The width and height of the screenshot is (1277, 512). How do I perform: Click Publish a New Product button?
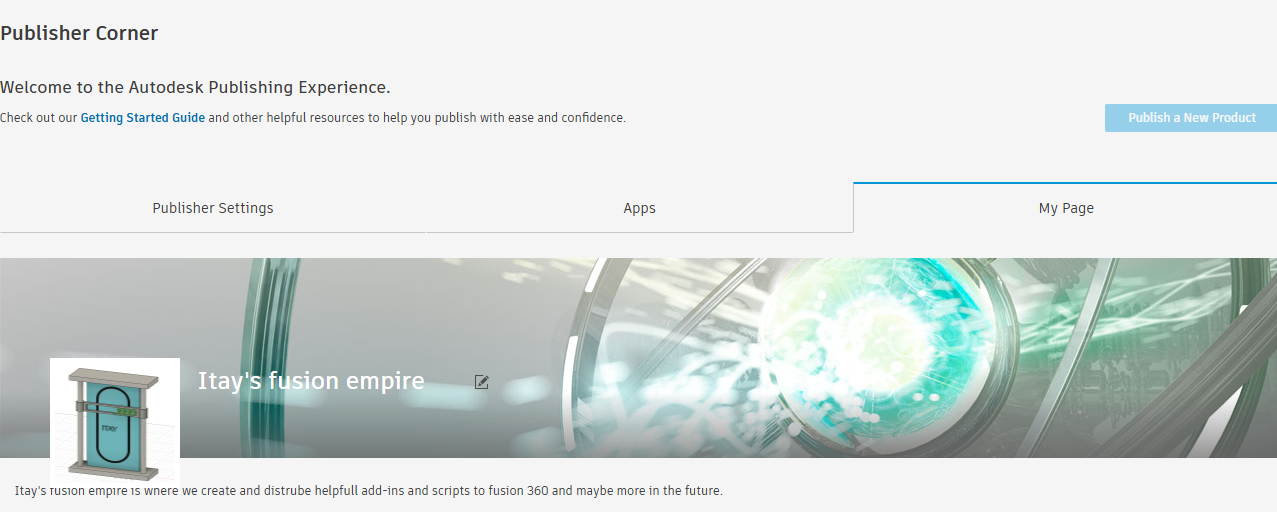1191,118
